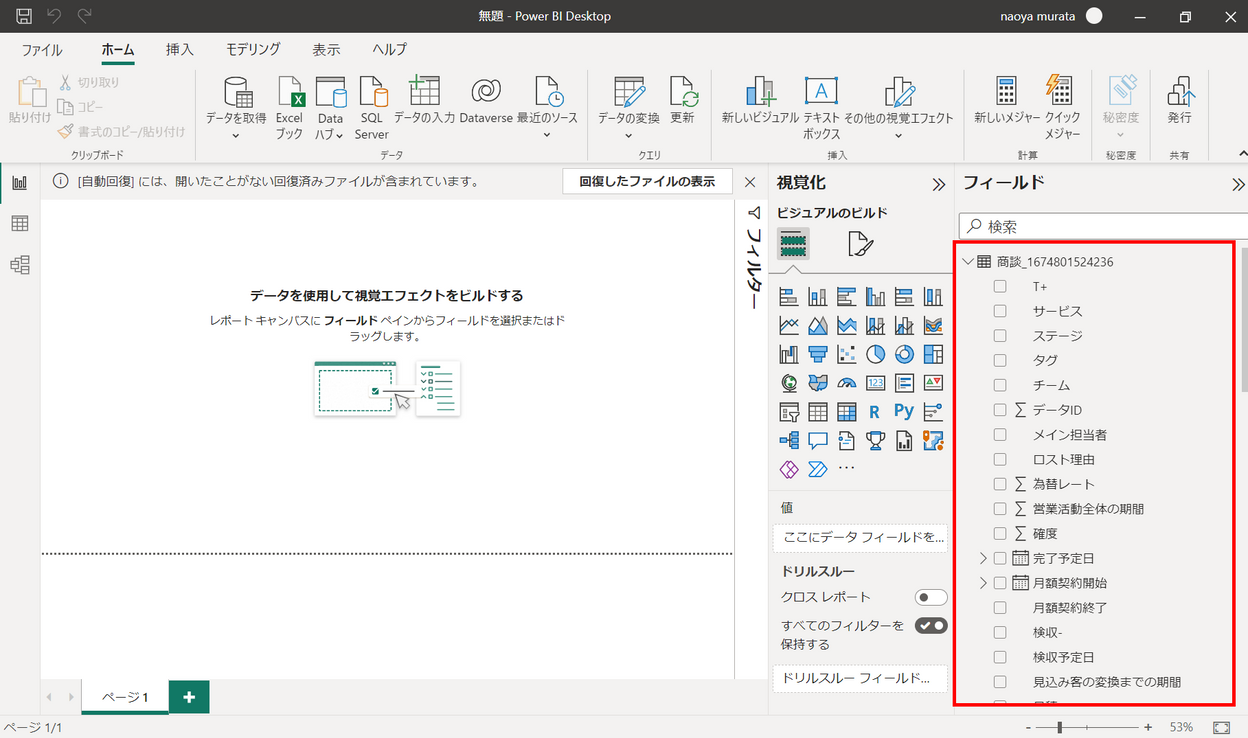The image size is (1248, 738).
Task: Create a 新しいメジャー
Action: tap(1007, 100)
